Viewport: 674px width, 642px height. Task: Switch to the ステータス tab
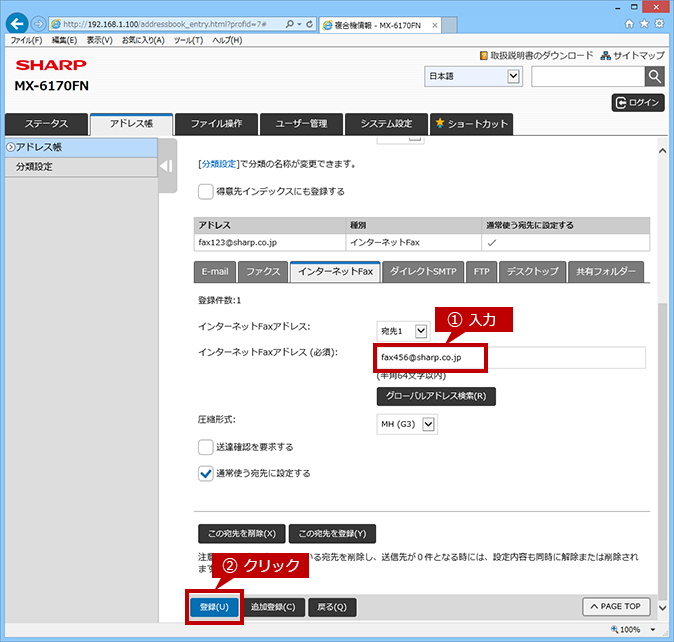pos(46,124)
